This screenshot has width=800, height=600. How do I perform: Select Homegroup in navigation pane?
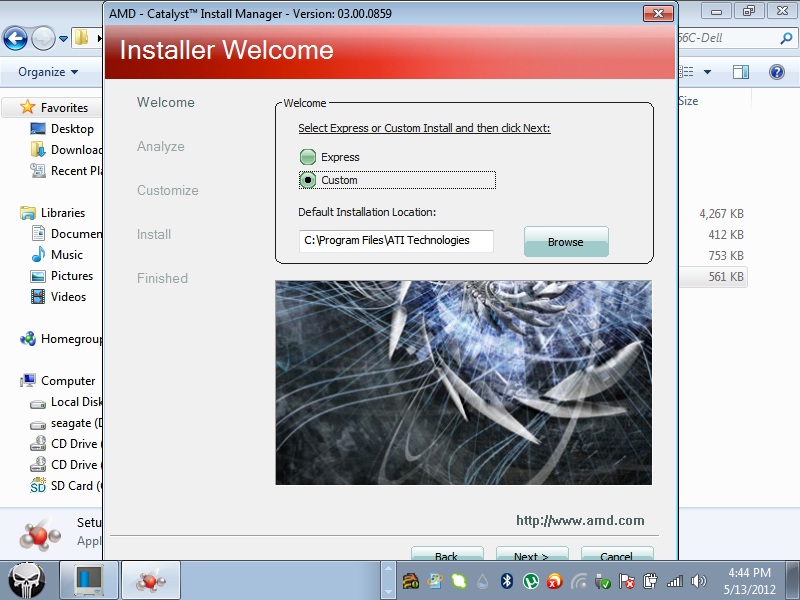point(61,339)
